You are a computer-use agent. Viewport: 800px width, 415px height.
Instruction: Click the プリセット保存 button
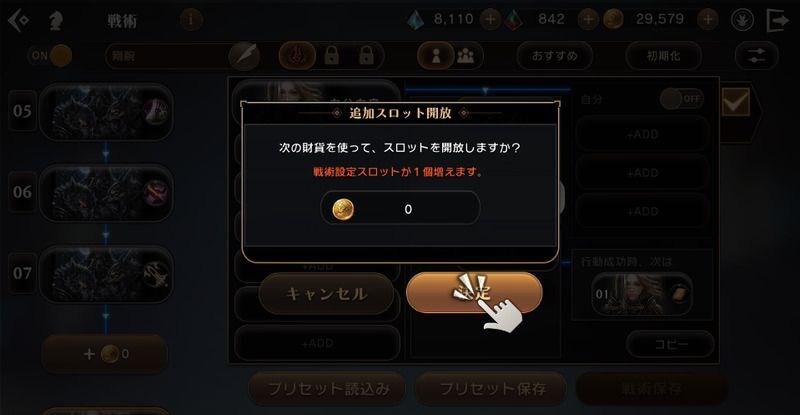tap(492, 389)
